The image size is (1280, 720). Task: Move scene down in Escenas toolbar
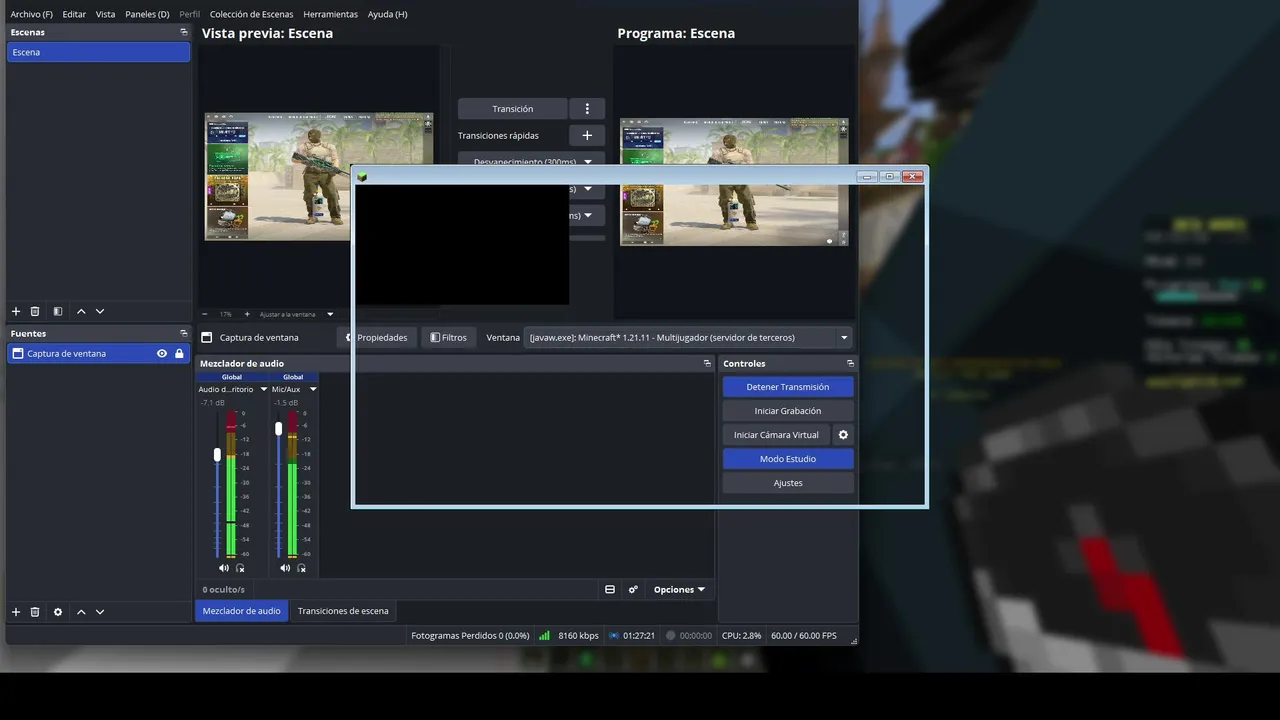100,312
